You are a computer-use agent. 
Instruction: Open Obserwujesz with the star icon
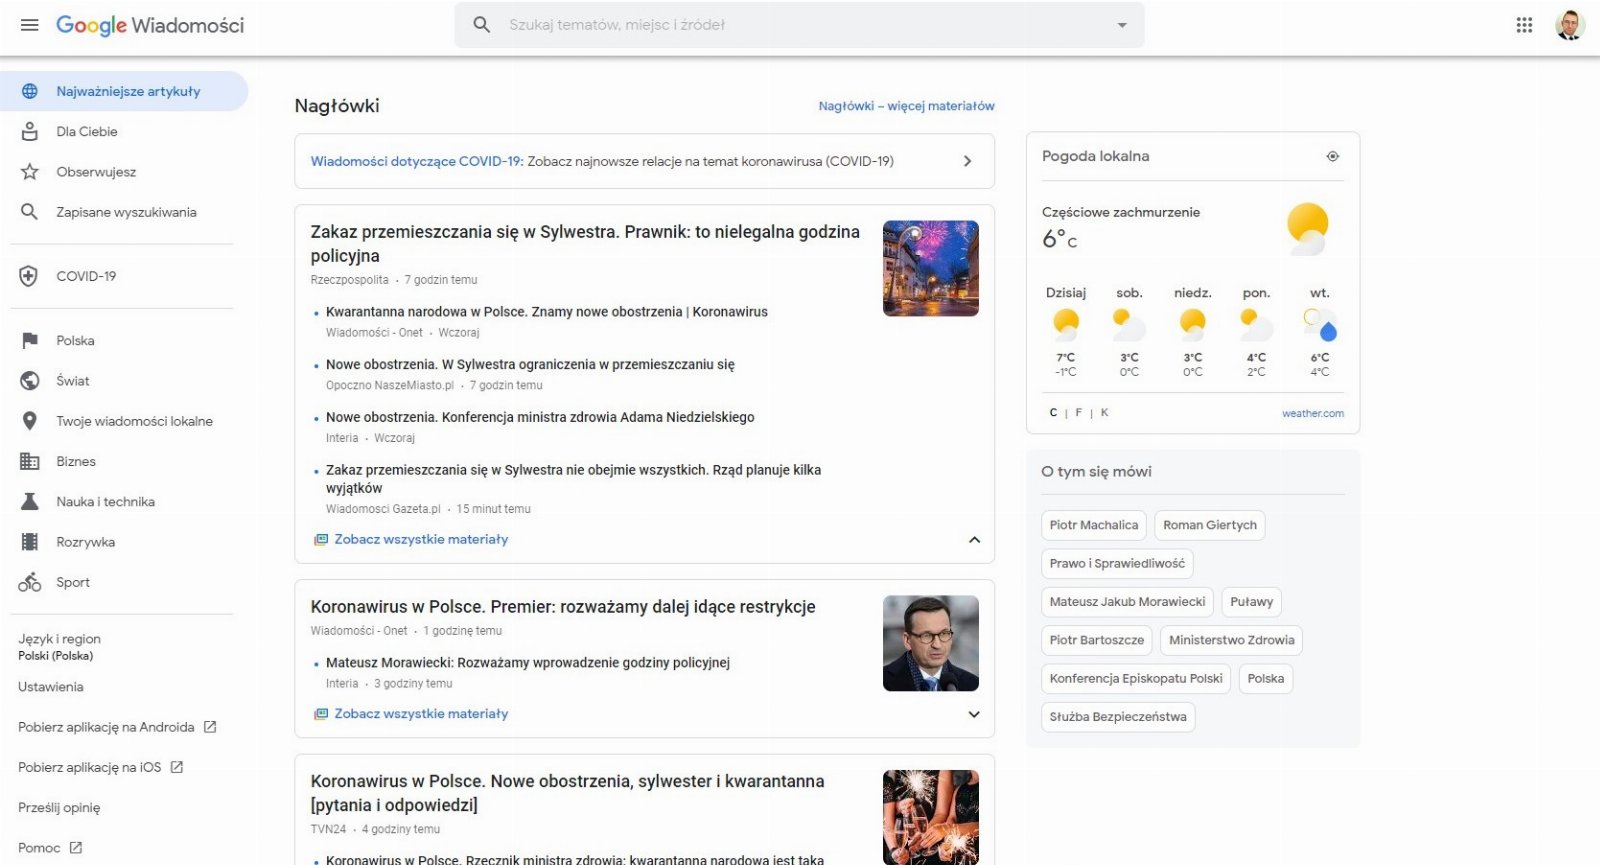[95, 172]
